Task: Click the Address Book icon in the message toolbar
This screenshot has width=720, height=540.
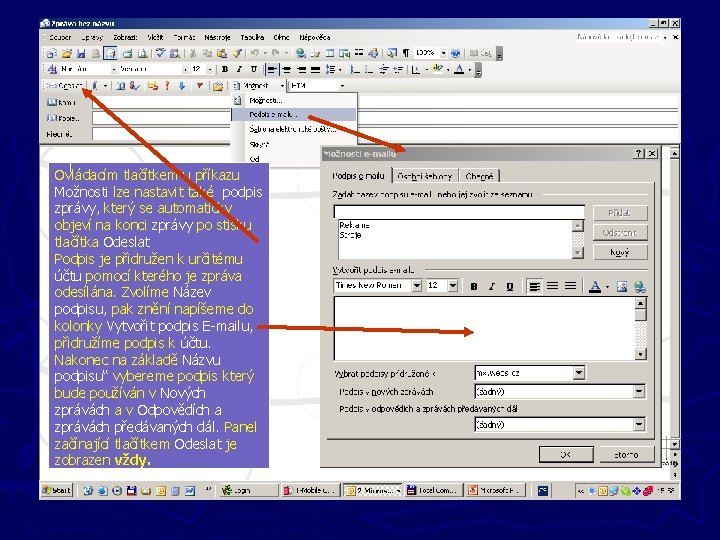Action: (120, 86)
